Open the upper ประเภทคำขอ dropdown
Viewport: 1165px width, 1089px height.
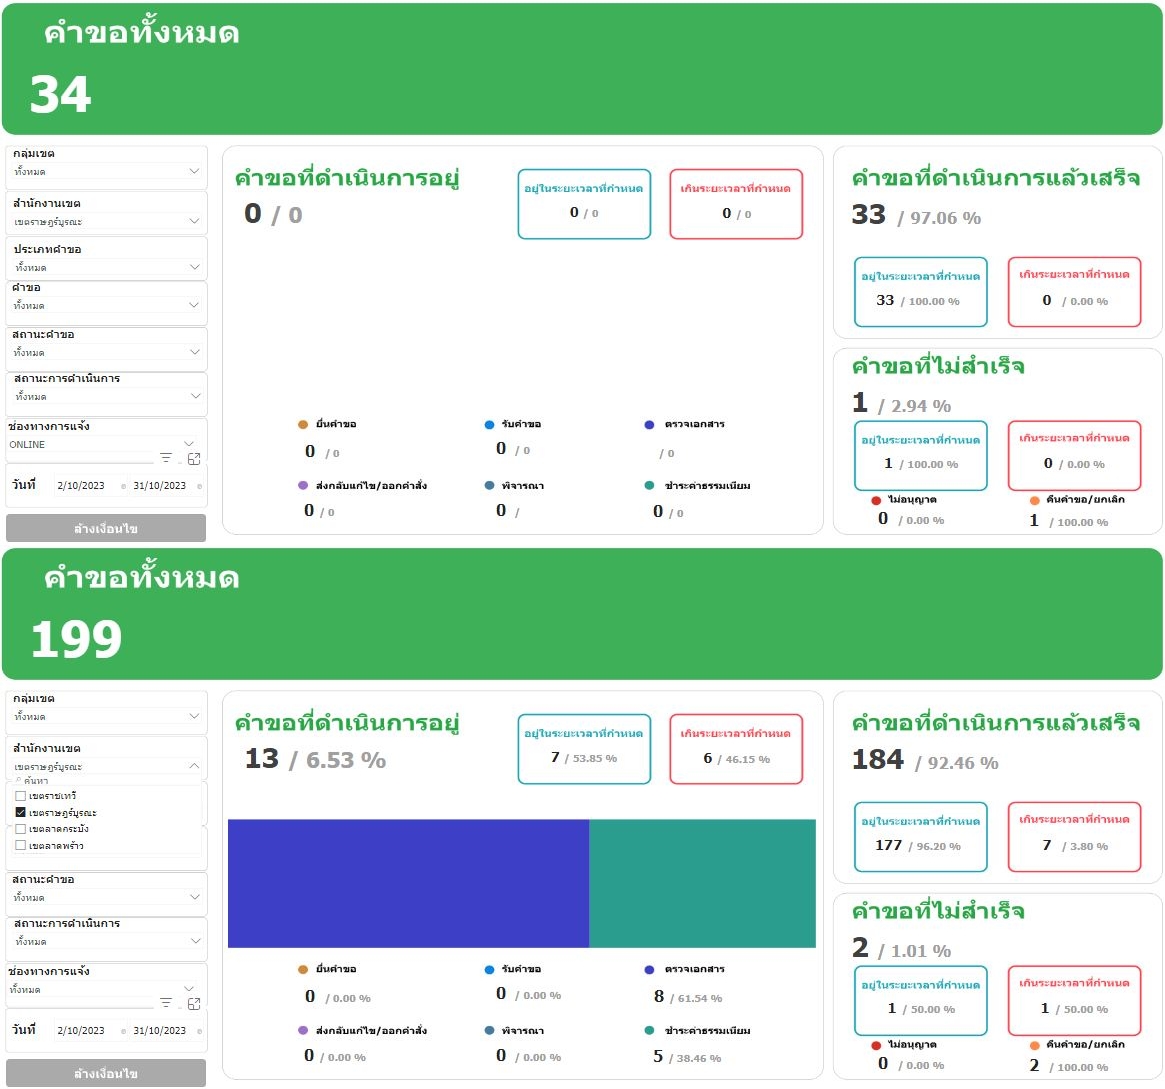[194, 267]
